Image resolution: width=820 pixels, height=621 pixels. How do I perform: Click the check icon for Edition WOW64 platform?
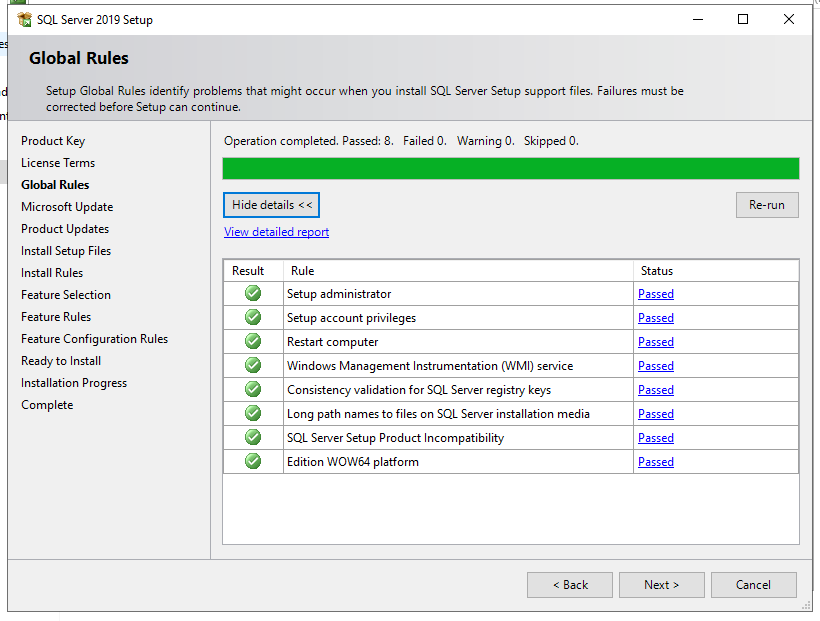253,461
